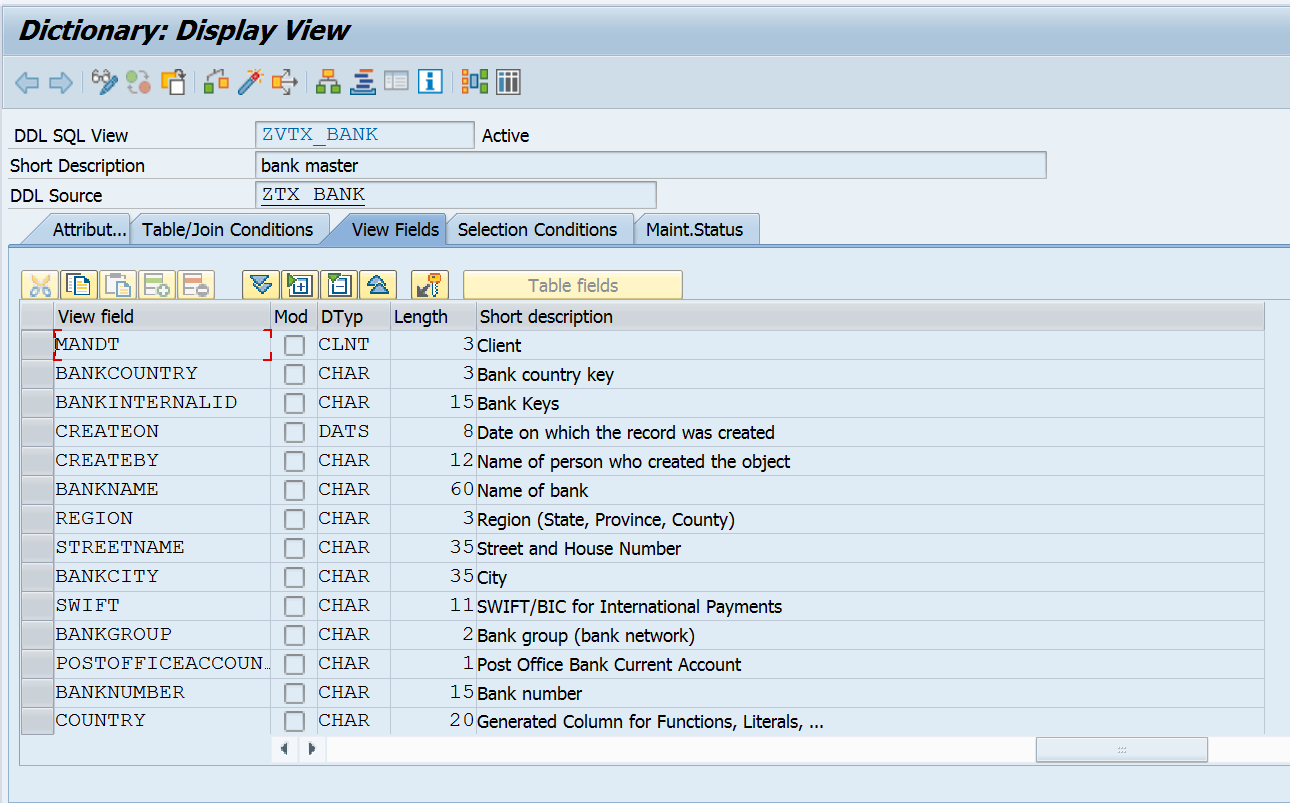Click the Back navigation arrow

click(x=27, y=82)
